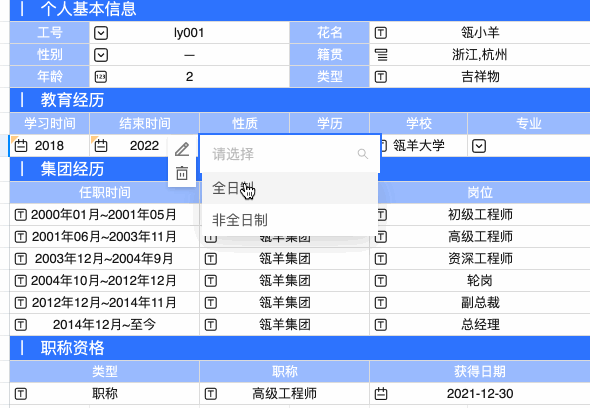Open dropdown icon next to ly001

pyautogui.click(x=101, y=33)
